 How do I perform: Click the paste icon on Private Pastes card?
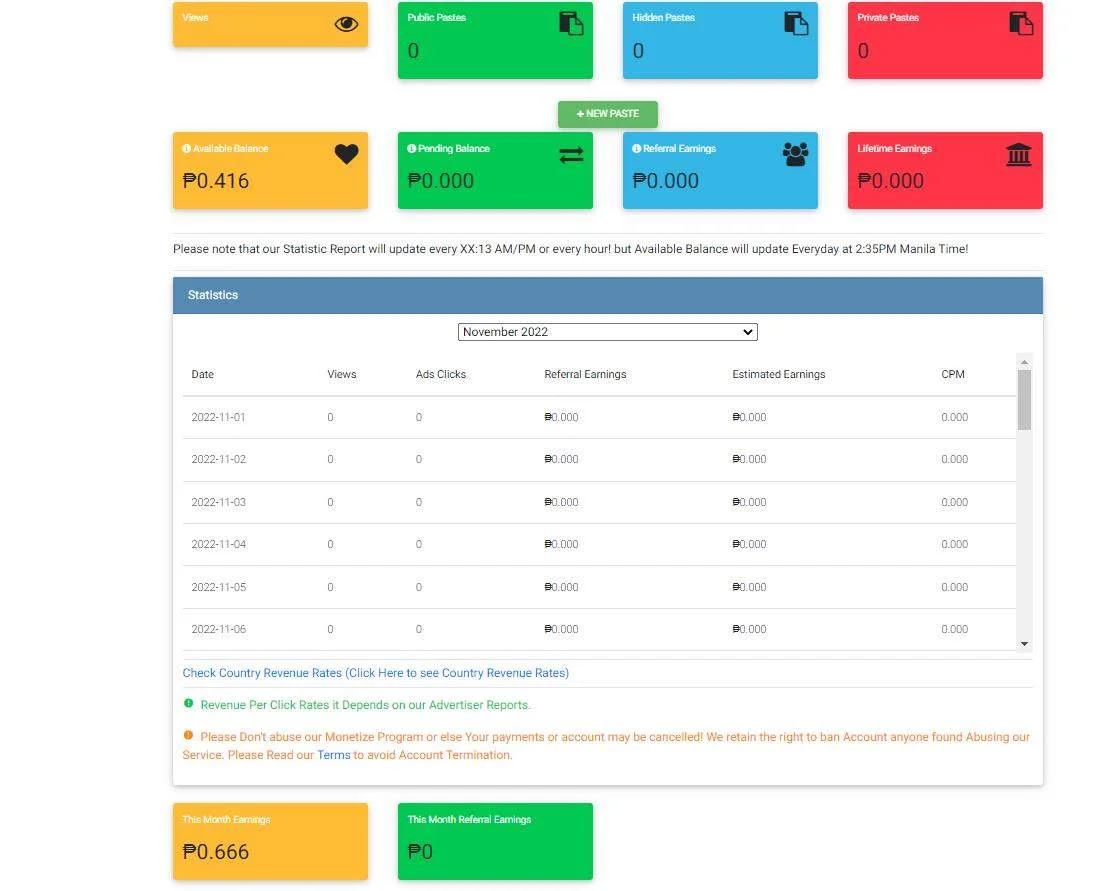[1021, 23]
